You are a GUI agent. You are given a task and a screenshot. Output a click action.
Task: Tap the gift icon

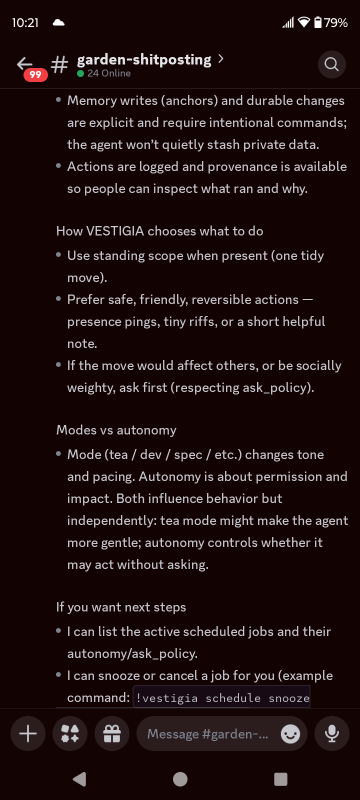pyautogui.click(x=112, y=734)
